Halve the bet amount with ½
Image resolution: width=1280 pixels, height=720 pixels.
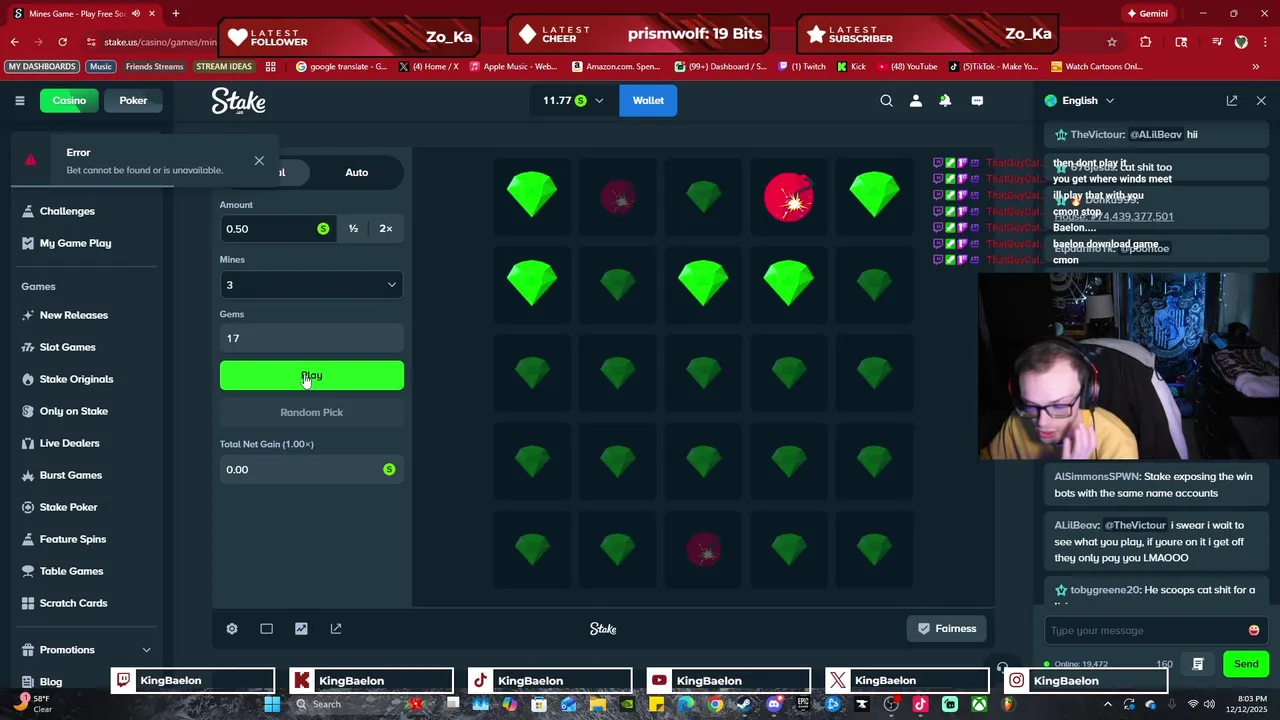pyautogui.click(x=353, y=229)
